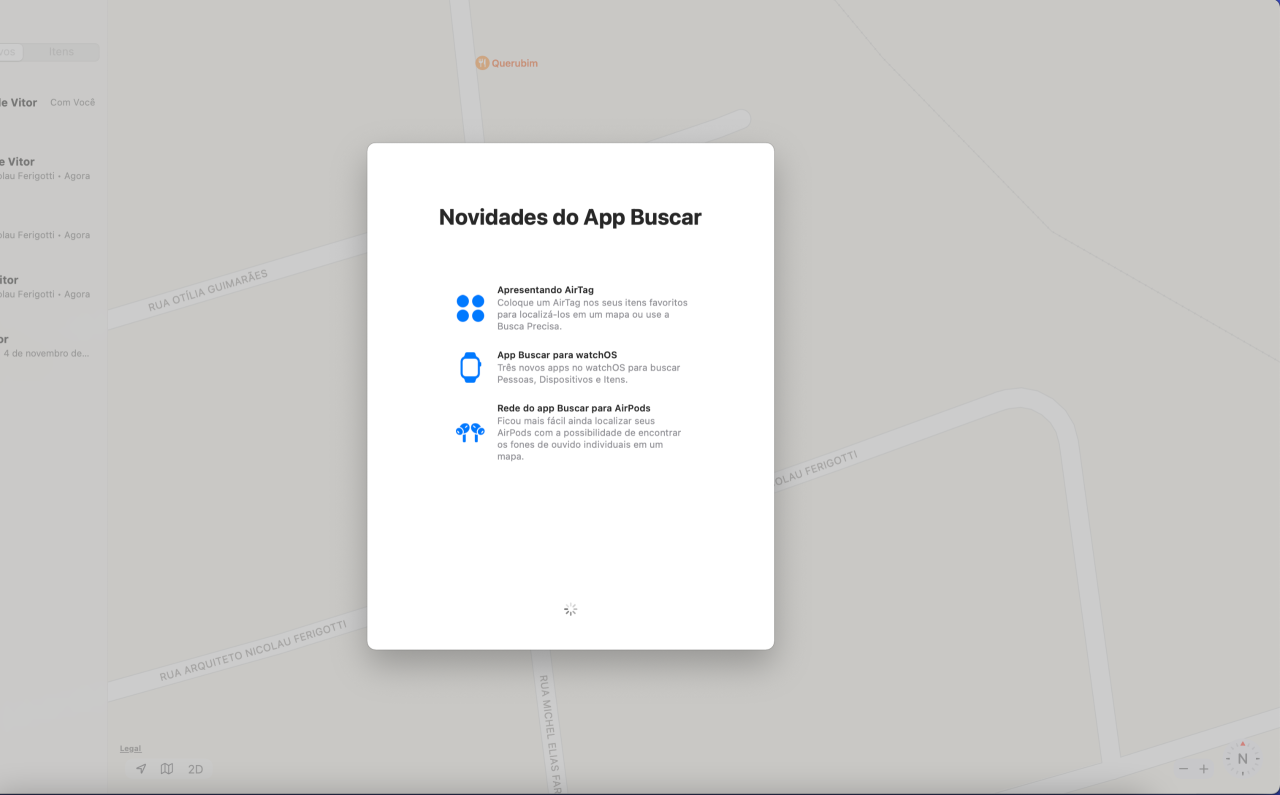Click the loading spinner in dialog
The image size is (1280, 795).
pyautogui.click(x=570, y=609)
